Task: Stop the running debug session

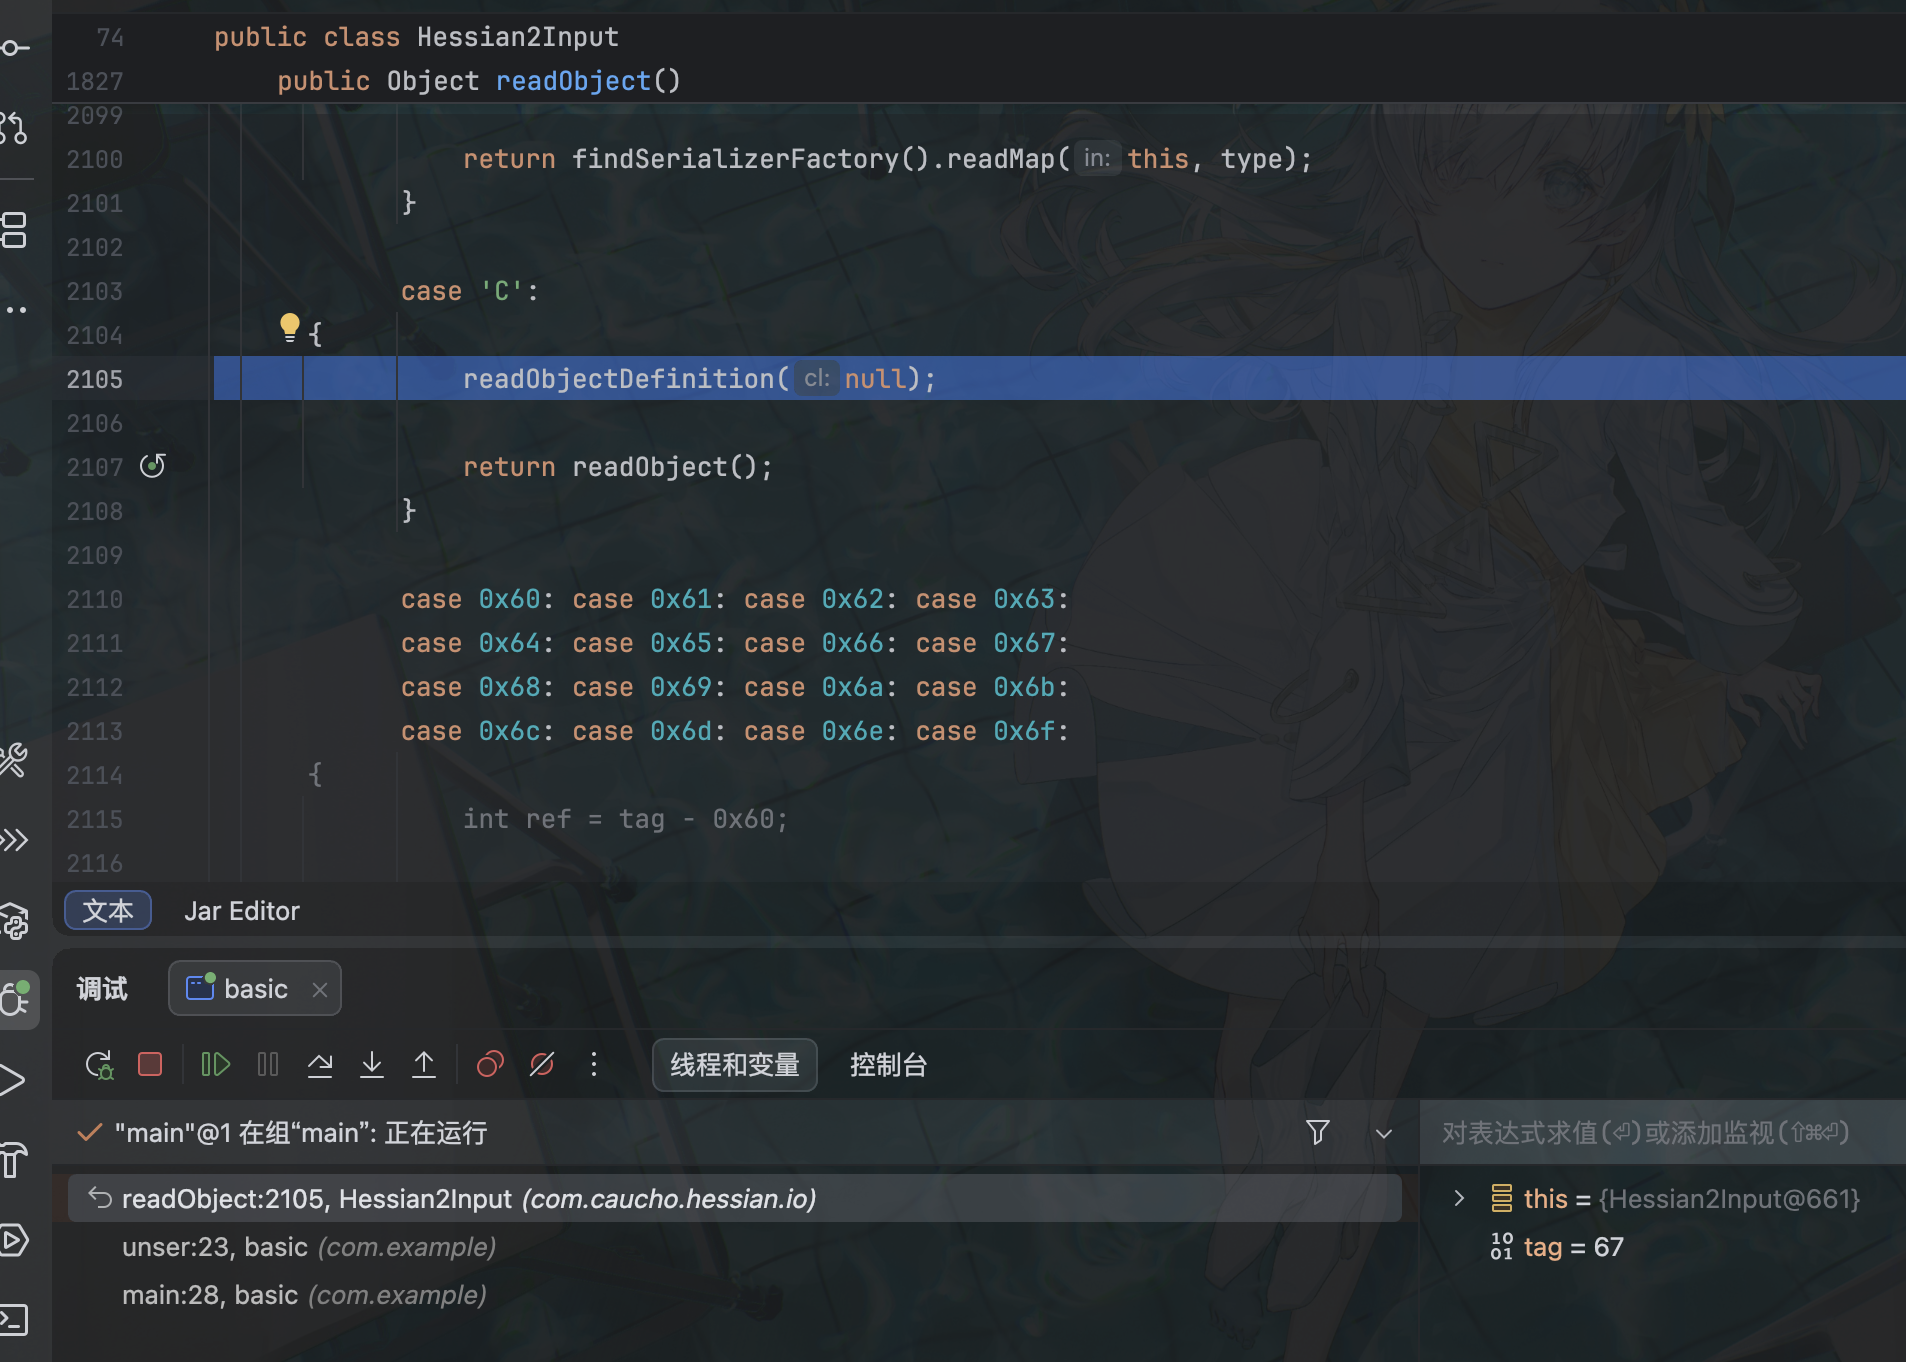Action: (x=150, y=1065)
